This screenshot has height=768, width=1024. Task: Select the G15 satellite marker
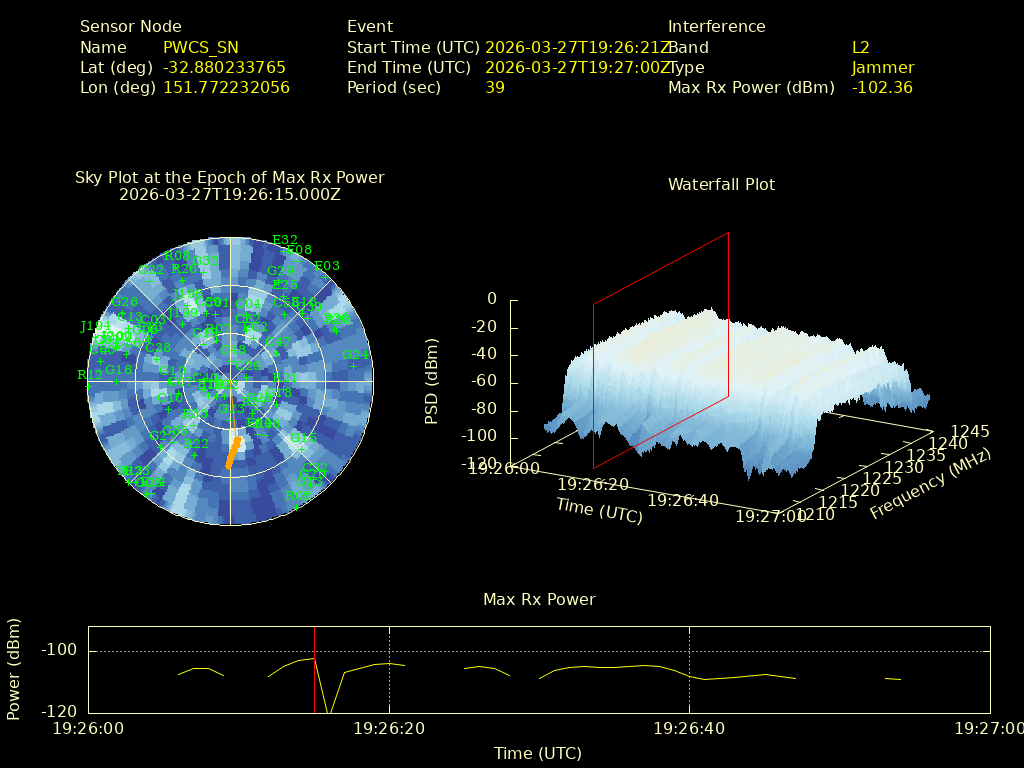click(299, 450)
